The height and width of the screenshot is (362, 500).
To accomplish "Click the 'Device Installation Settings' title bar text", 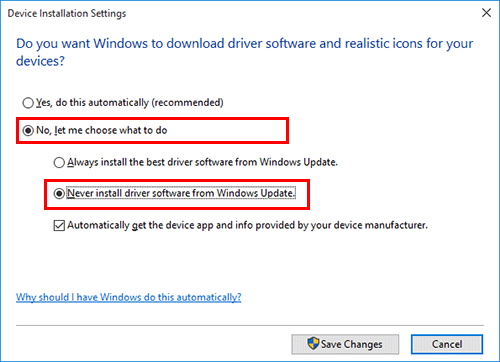I will coord(67,13).
